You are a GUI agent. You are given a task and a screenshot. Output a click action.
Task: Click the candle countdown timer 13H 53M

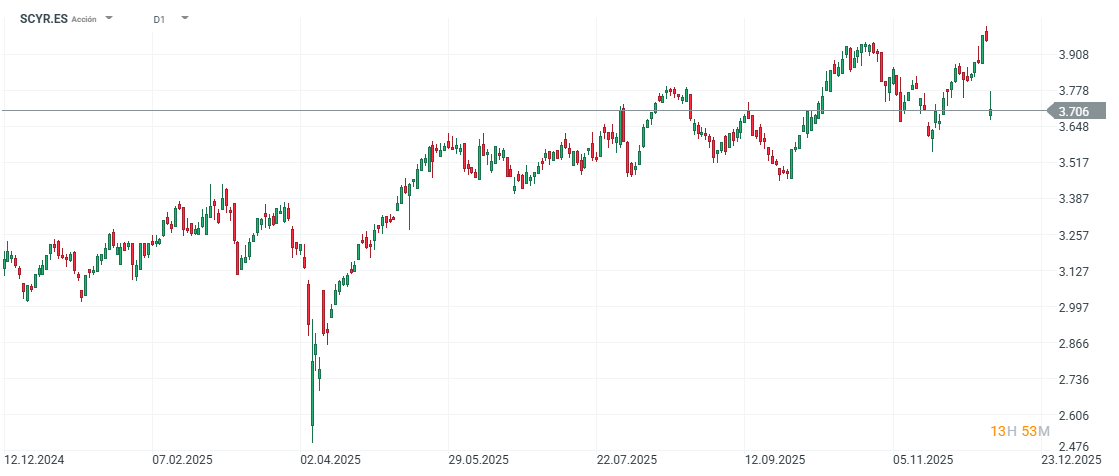(1019, 431)
